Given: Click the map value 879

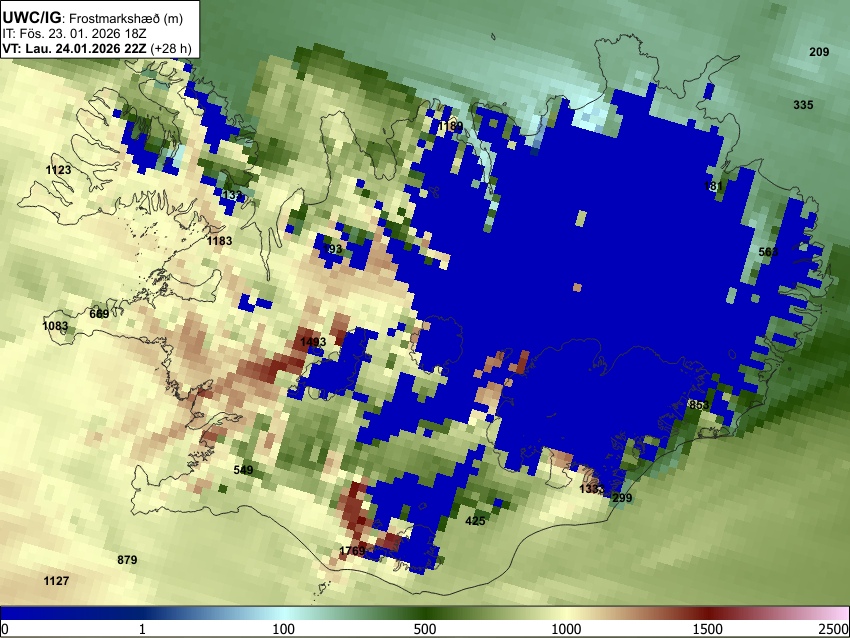Looking at the screenshot, I should (127, 560).
